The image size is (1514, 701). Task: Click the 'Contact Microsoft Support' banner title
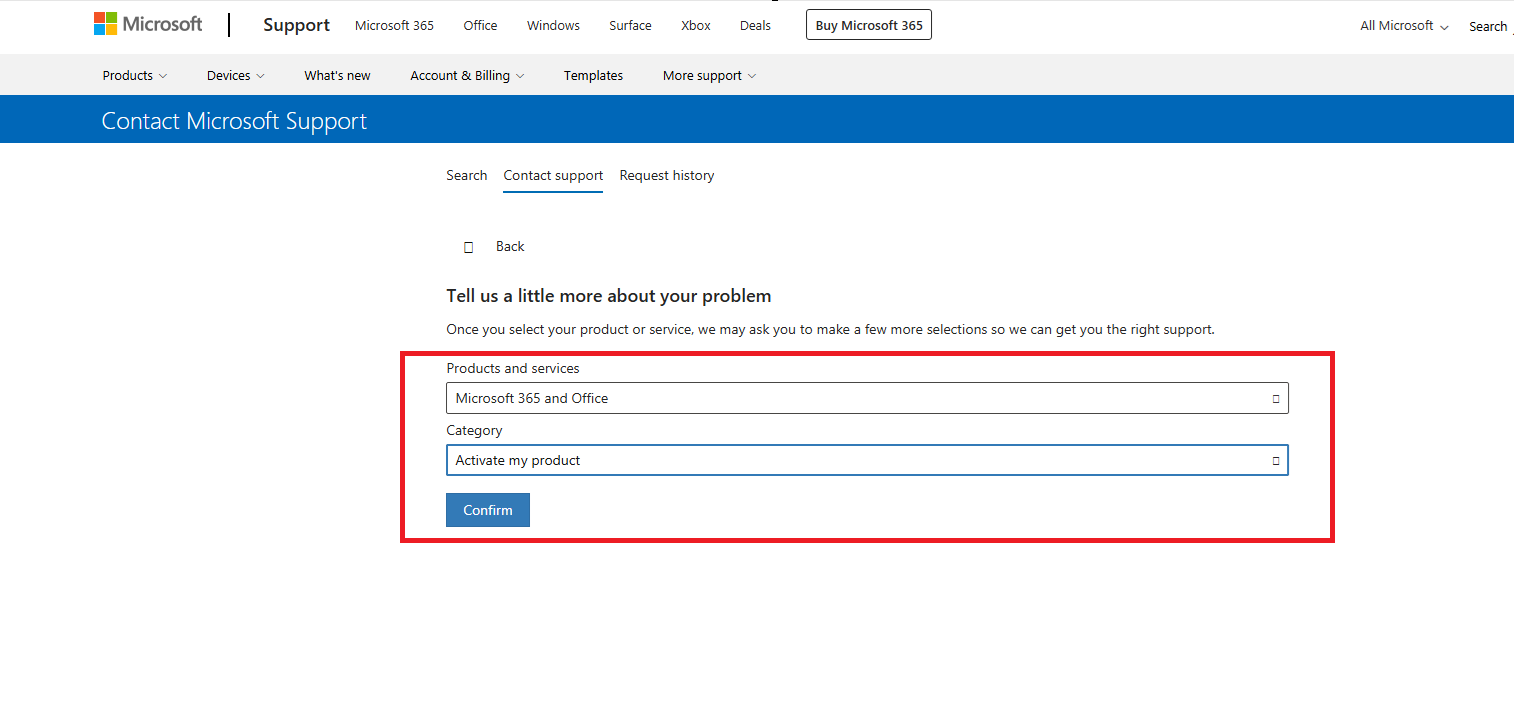234,121
